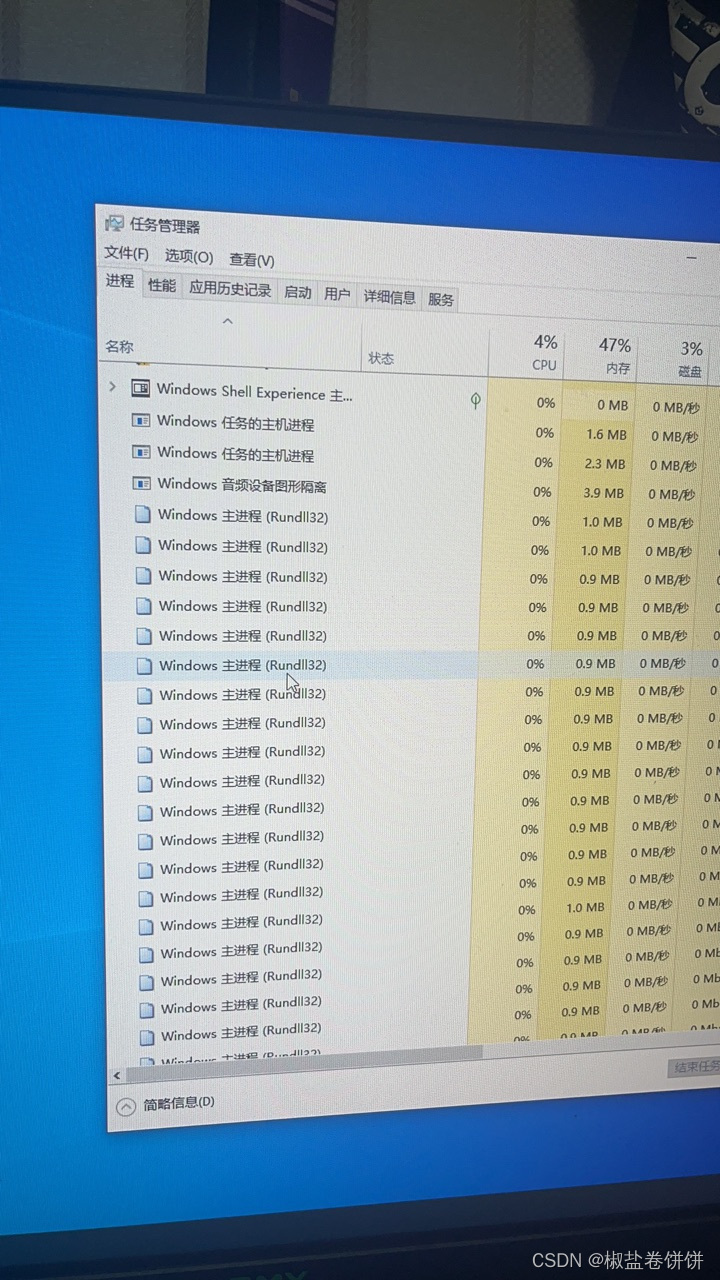Select Windows 任务的主机进程 row using 1.6 MB
720x1280 pixels.
click(410, 428)
